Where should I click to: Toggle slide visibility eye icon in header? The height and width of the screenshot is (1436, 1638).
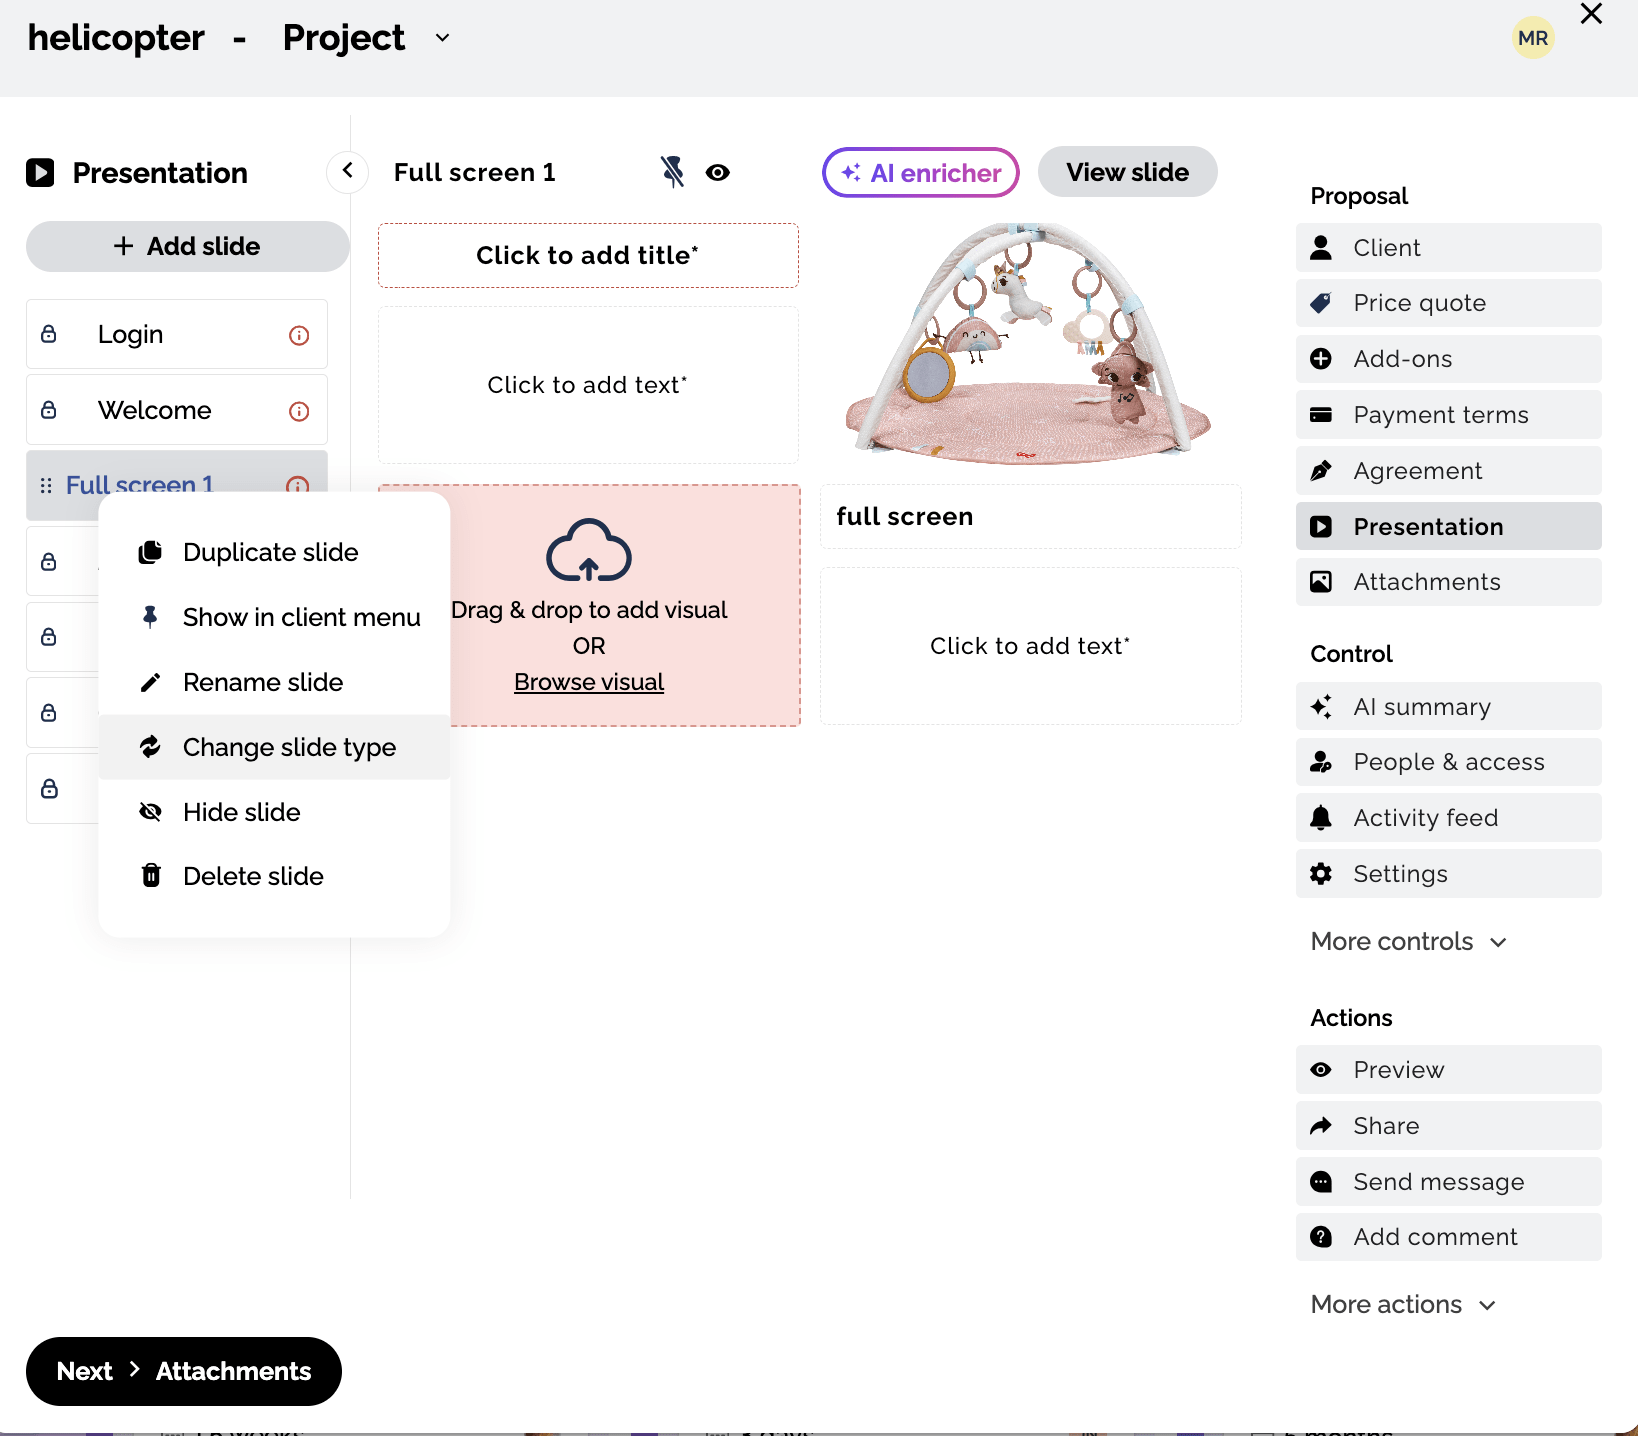pyautogui.click(x=717, y=172)
